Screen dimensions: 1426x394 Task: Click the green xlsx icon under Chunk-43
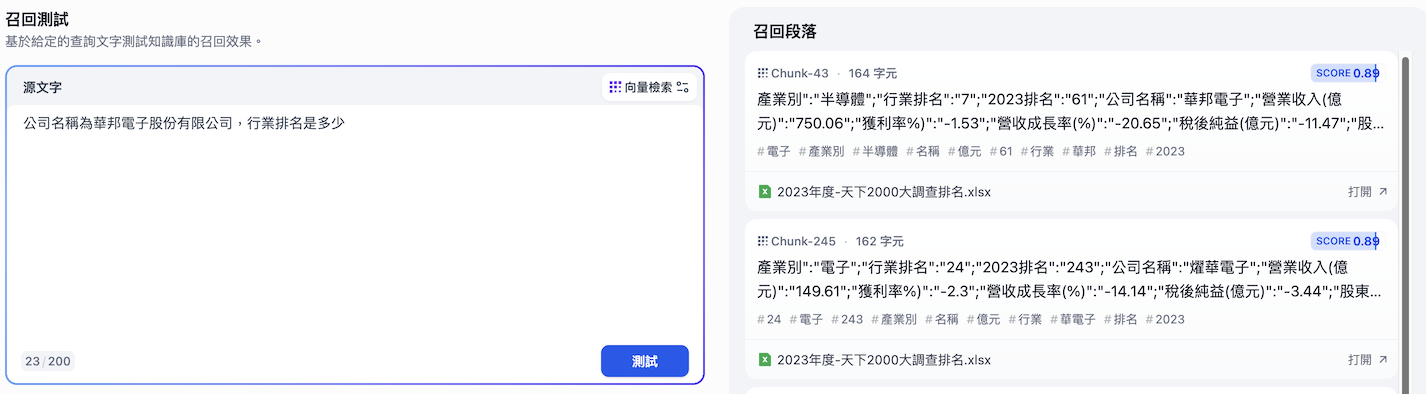[765, 191]
